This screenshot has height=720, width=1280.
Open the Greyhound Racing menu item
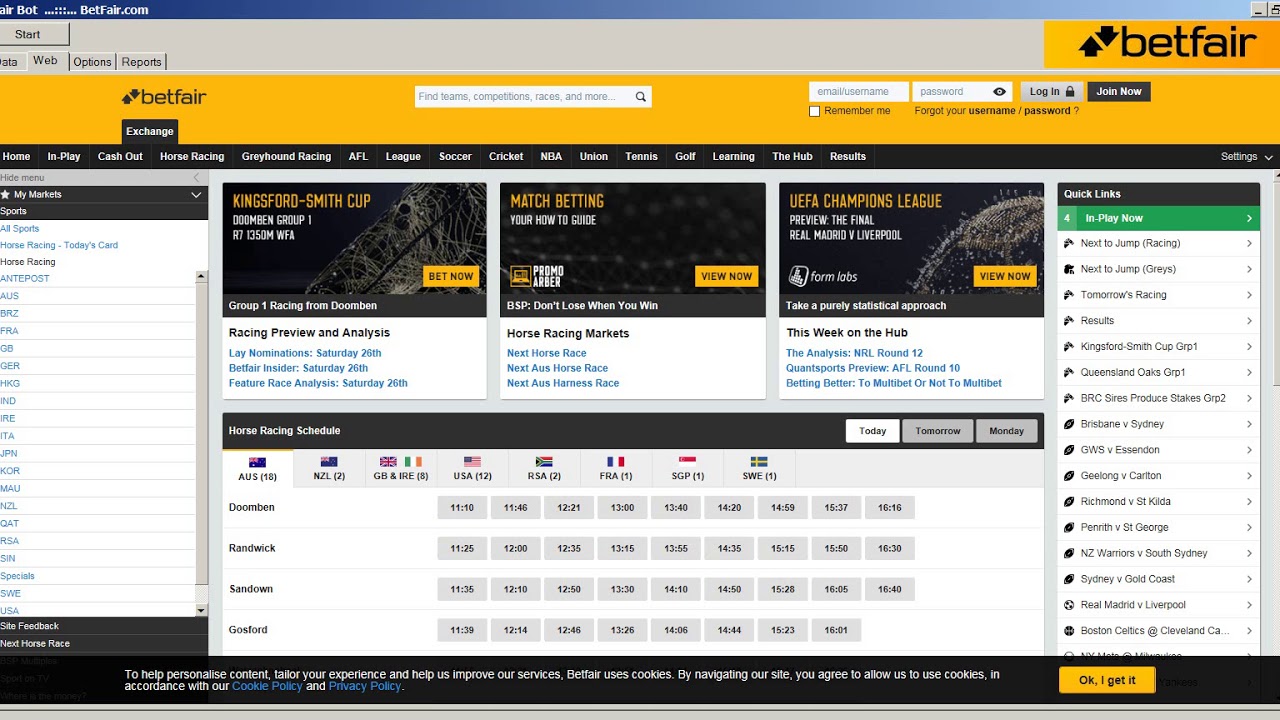[x=286, y=157]
